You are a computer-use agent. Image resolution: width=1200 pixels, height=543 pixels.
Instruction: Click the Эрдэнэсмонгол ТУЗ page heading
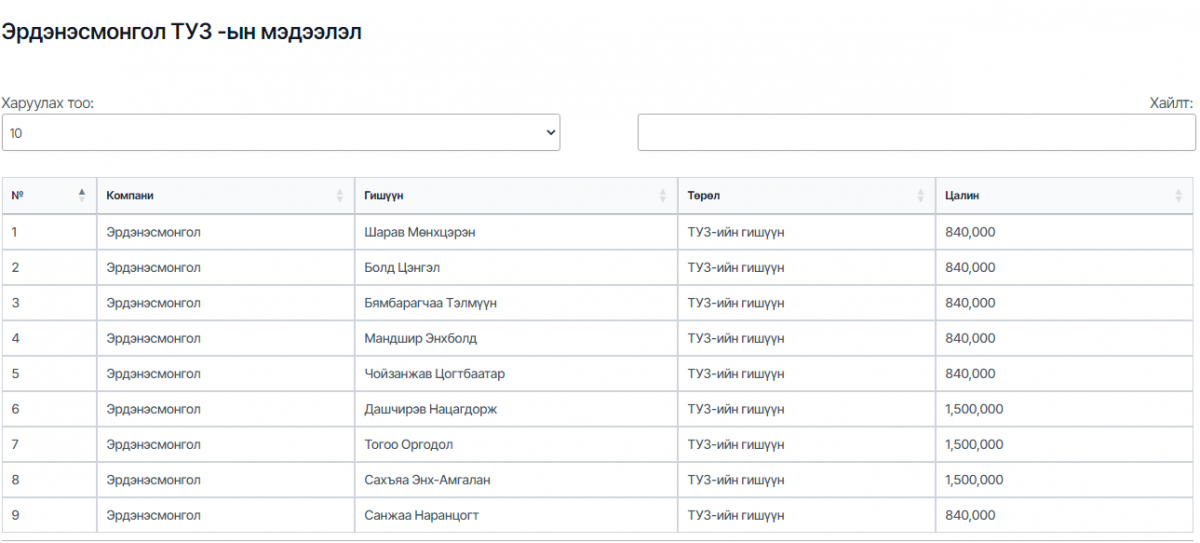[181, 32]
